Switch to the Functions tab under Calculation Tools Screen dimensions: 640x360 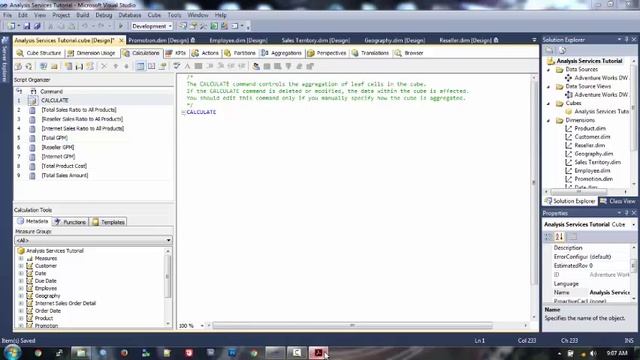71,222
